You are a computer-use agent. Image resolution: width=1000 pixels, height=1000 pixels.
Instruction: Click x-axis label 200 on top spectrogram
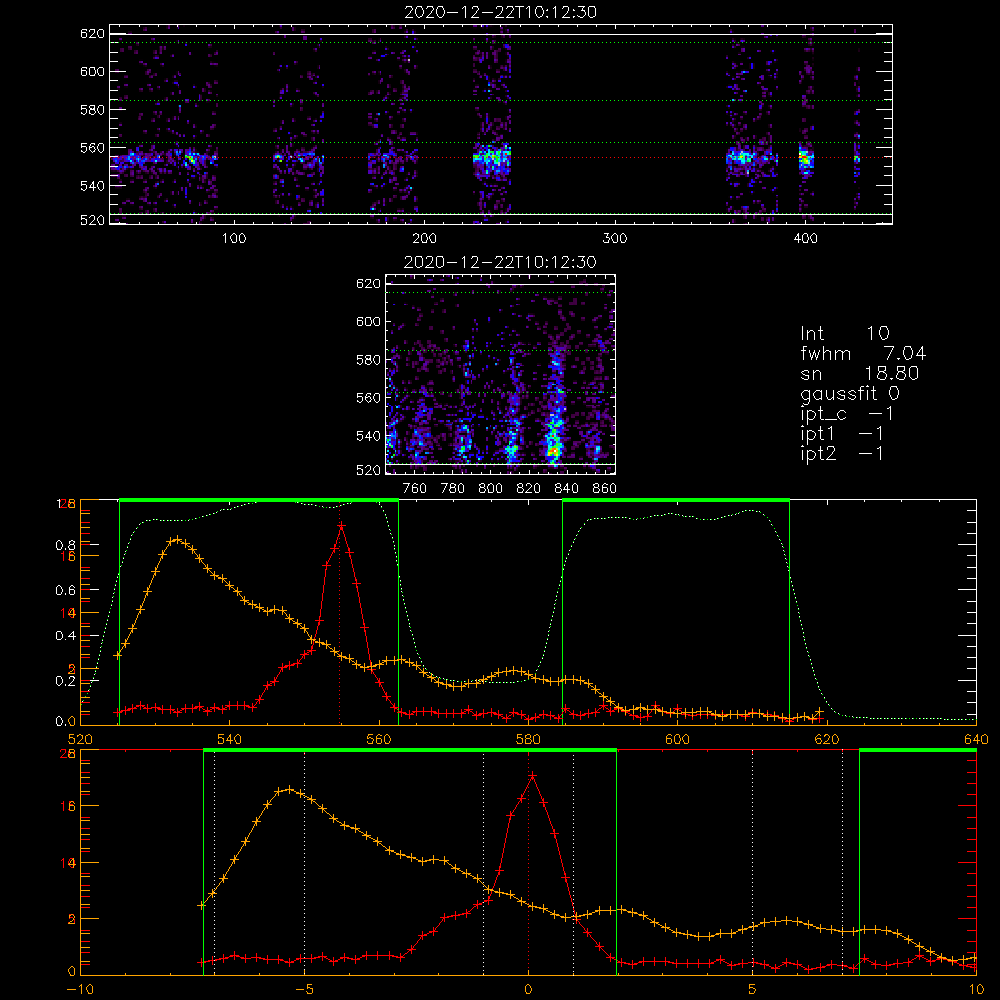point(424,239)
